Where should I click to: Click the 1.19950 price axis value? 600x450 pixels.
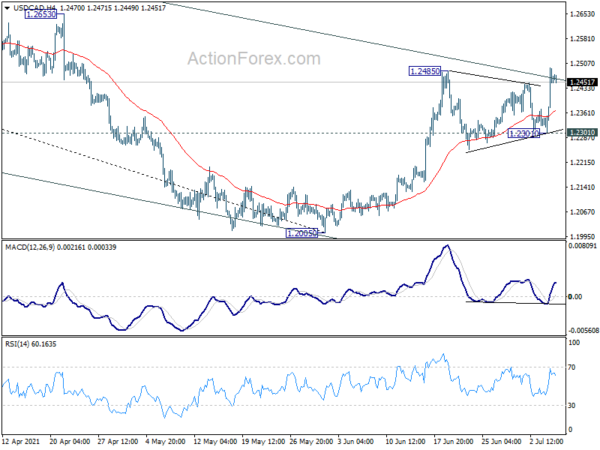pos(582,236)
